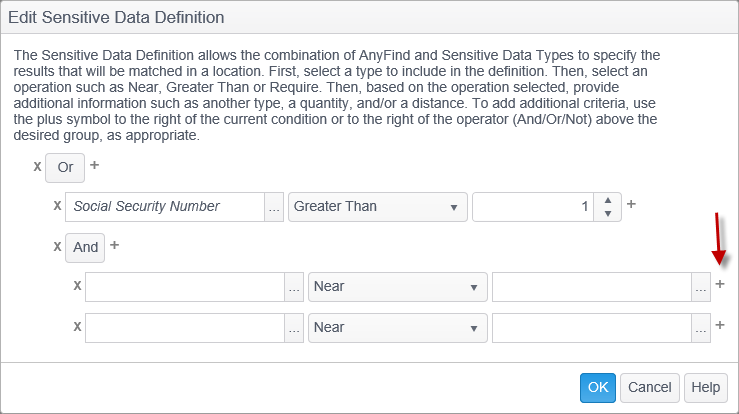Click plus at end of second Near row
Image resolution: width=739 pixels, height=414 pixels.
coord(720,325)
